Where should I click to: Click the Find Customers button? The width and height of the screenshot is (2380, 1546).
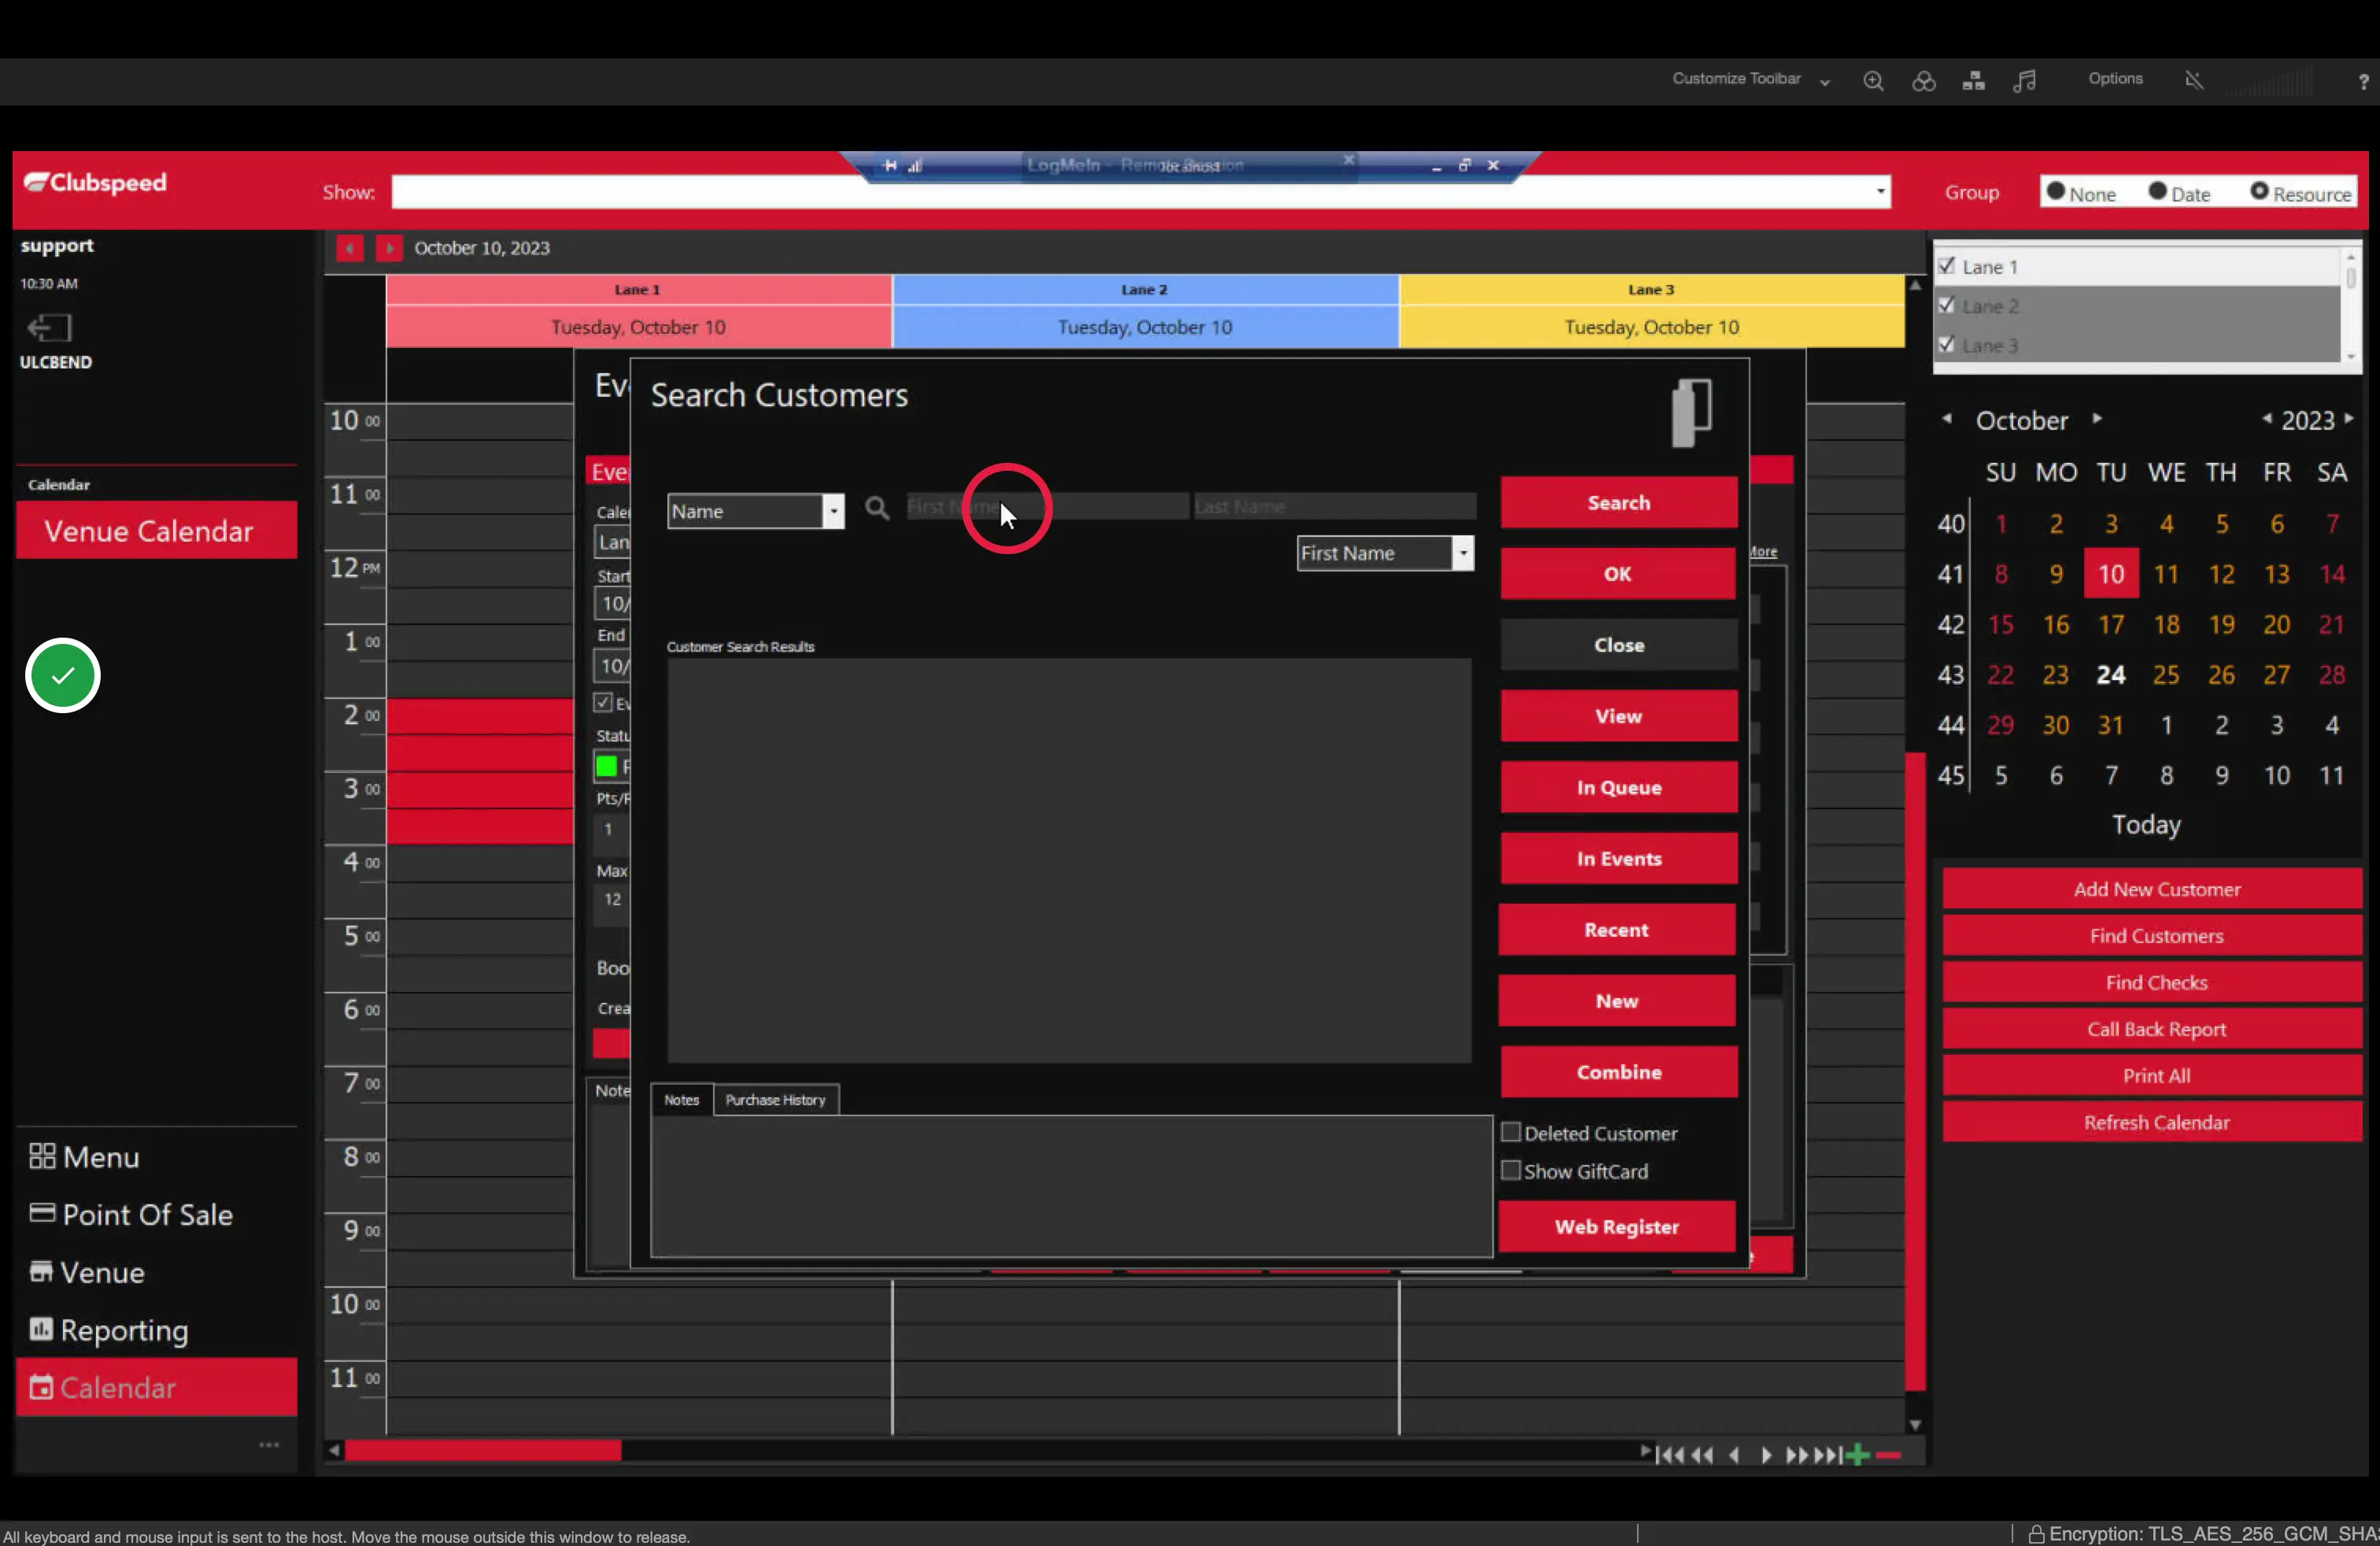click(2153, 936)
